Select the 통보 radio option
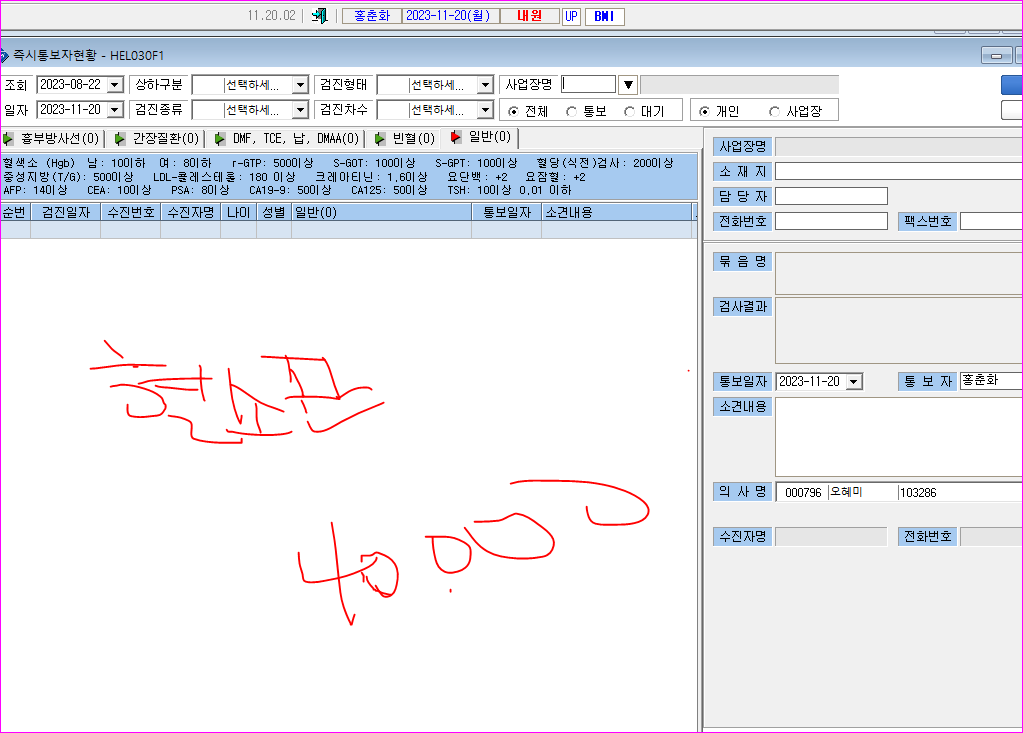The width and height of the screenshot is (1023, 733). pos(572,112)
